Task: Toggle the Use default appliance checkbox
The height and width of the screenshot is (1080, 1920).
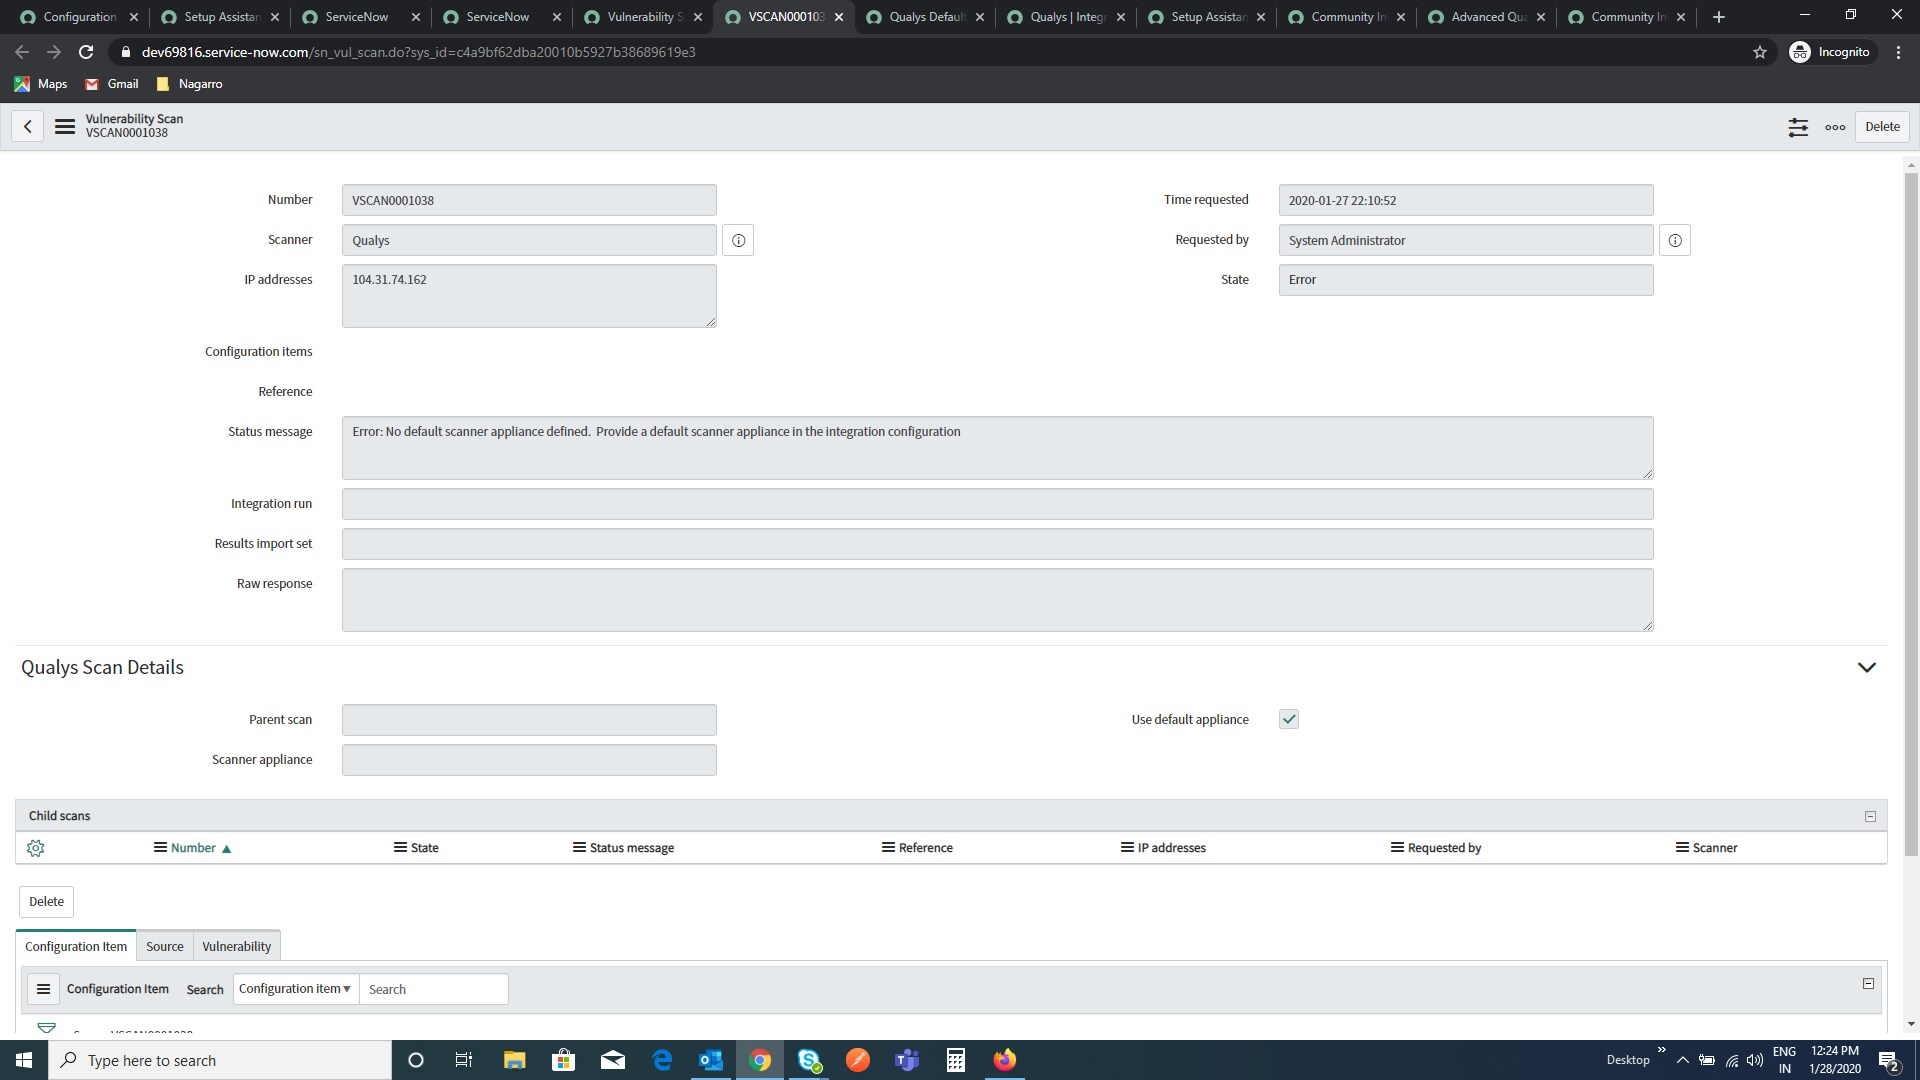Action: [x=1289, y=719]
